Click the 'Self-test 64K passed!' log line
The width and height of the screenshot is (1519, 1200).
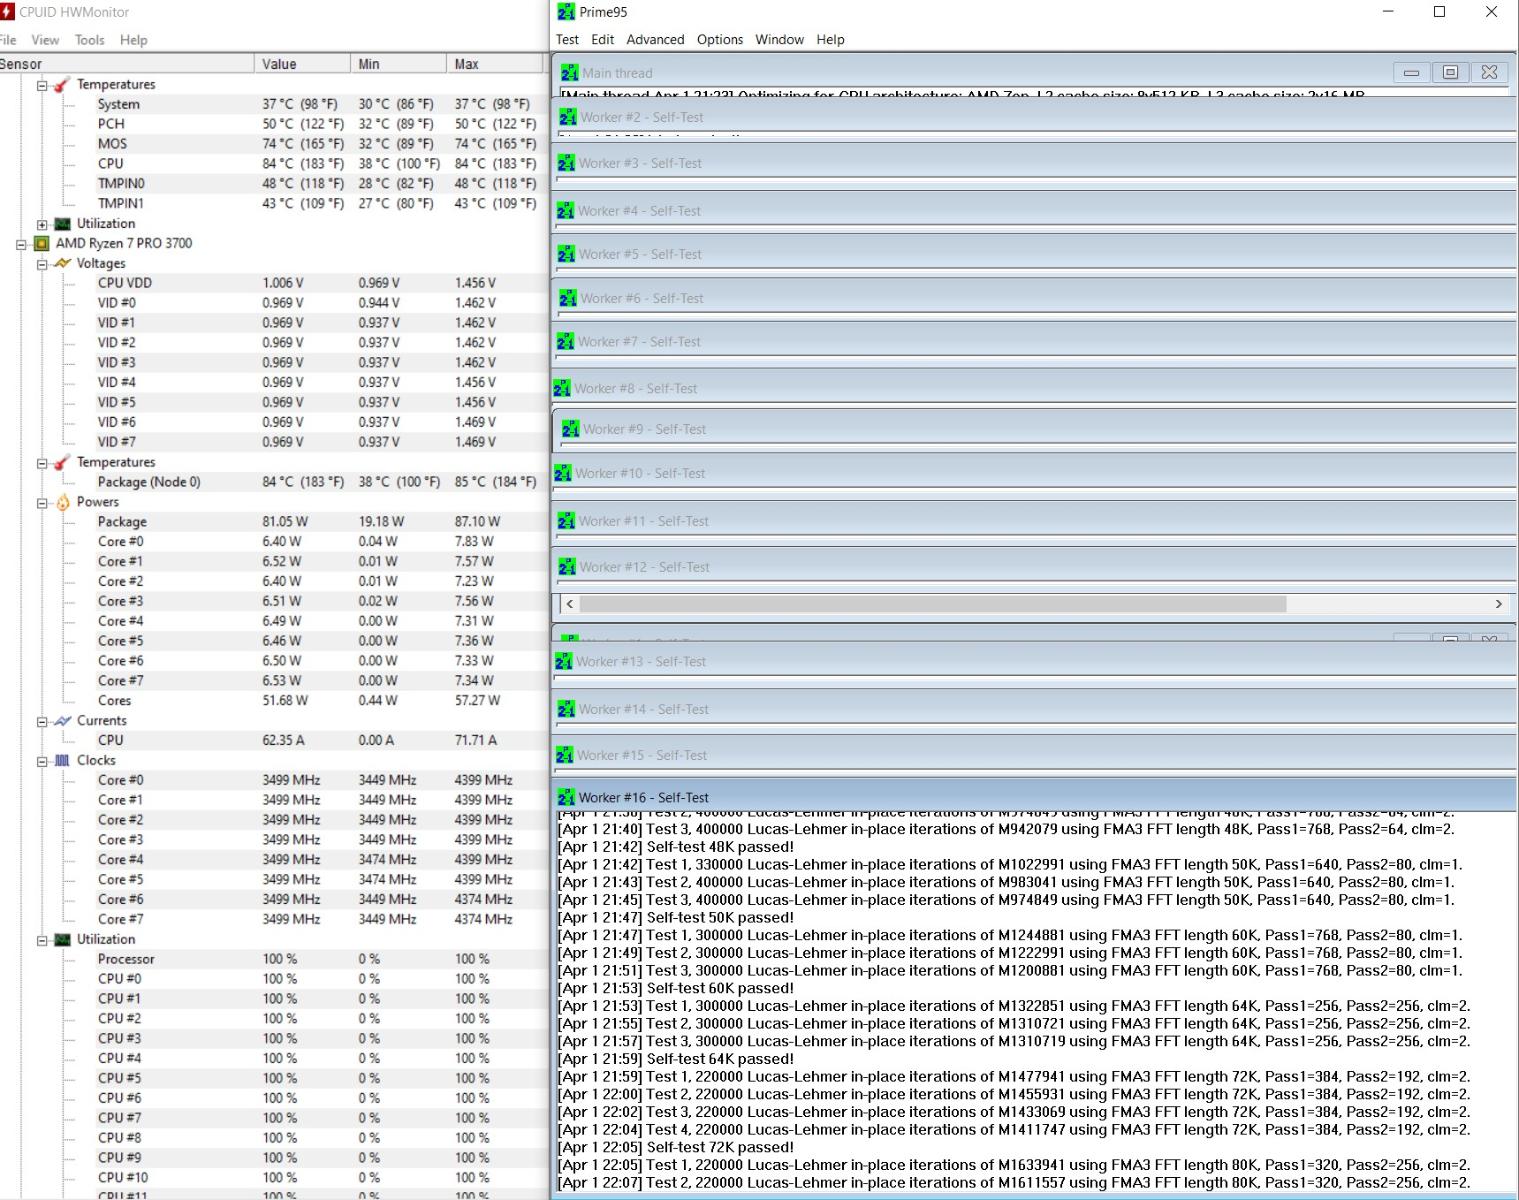pyautogui.click(x=676, y=1059)
